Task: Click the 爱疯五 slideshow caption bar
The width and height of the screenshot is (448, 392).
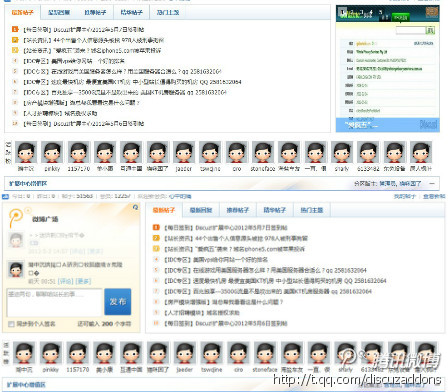Action: pos(388,125)
